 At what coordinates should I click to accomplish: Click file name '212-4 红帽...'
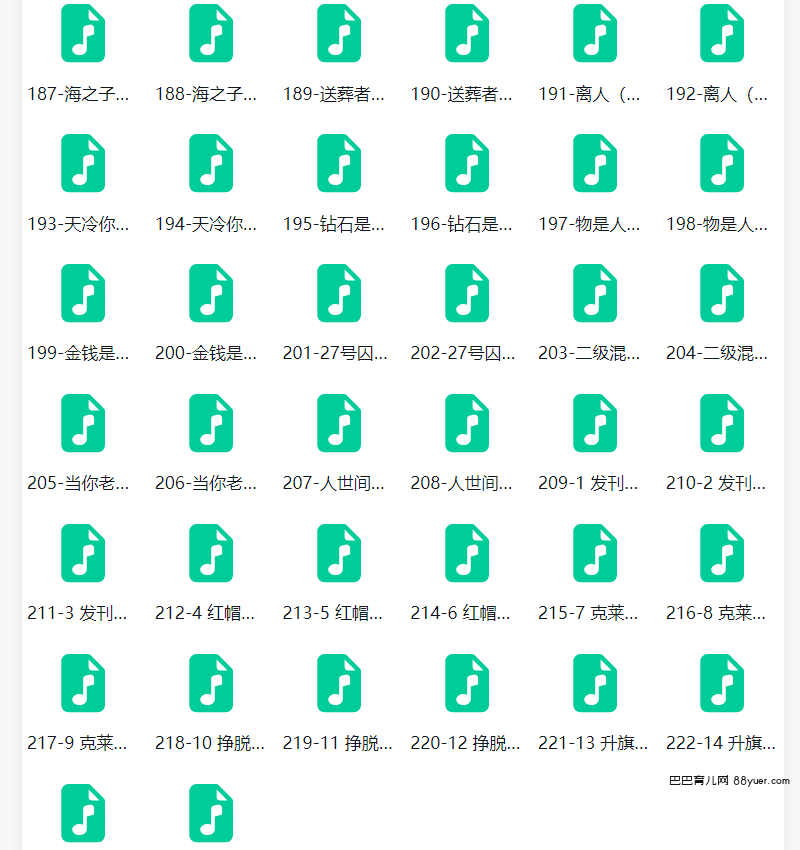click(x=205, y=613)
